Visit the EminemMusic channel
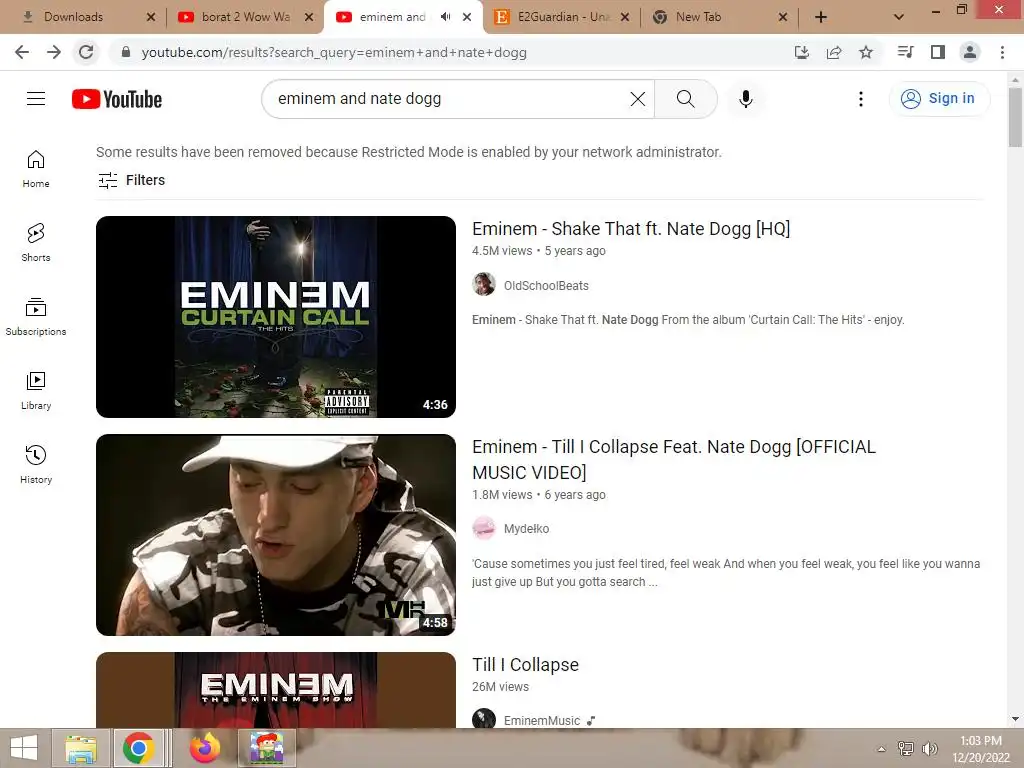Screen dimensions: 1024x768 coord(542,720)
